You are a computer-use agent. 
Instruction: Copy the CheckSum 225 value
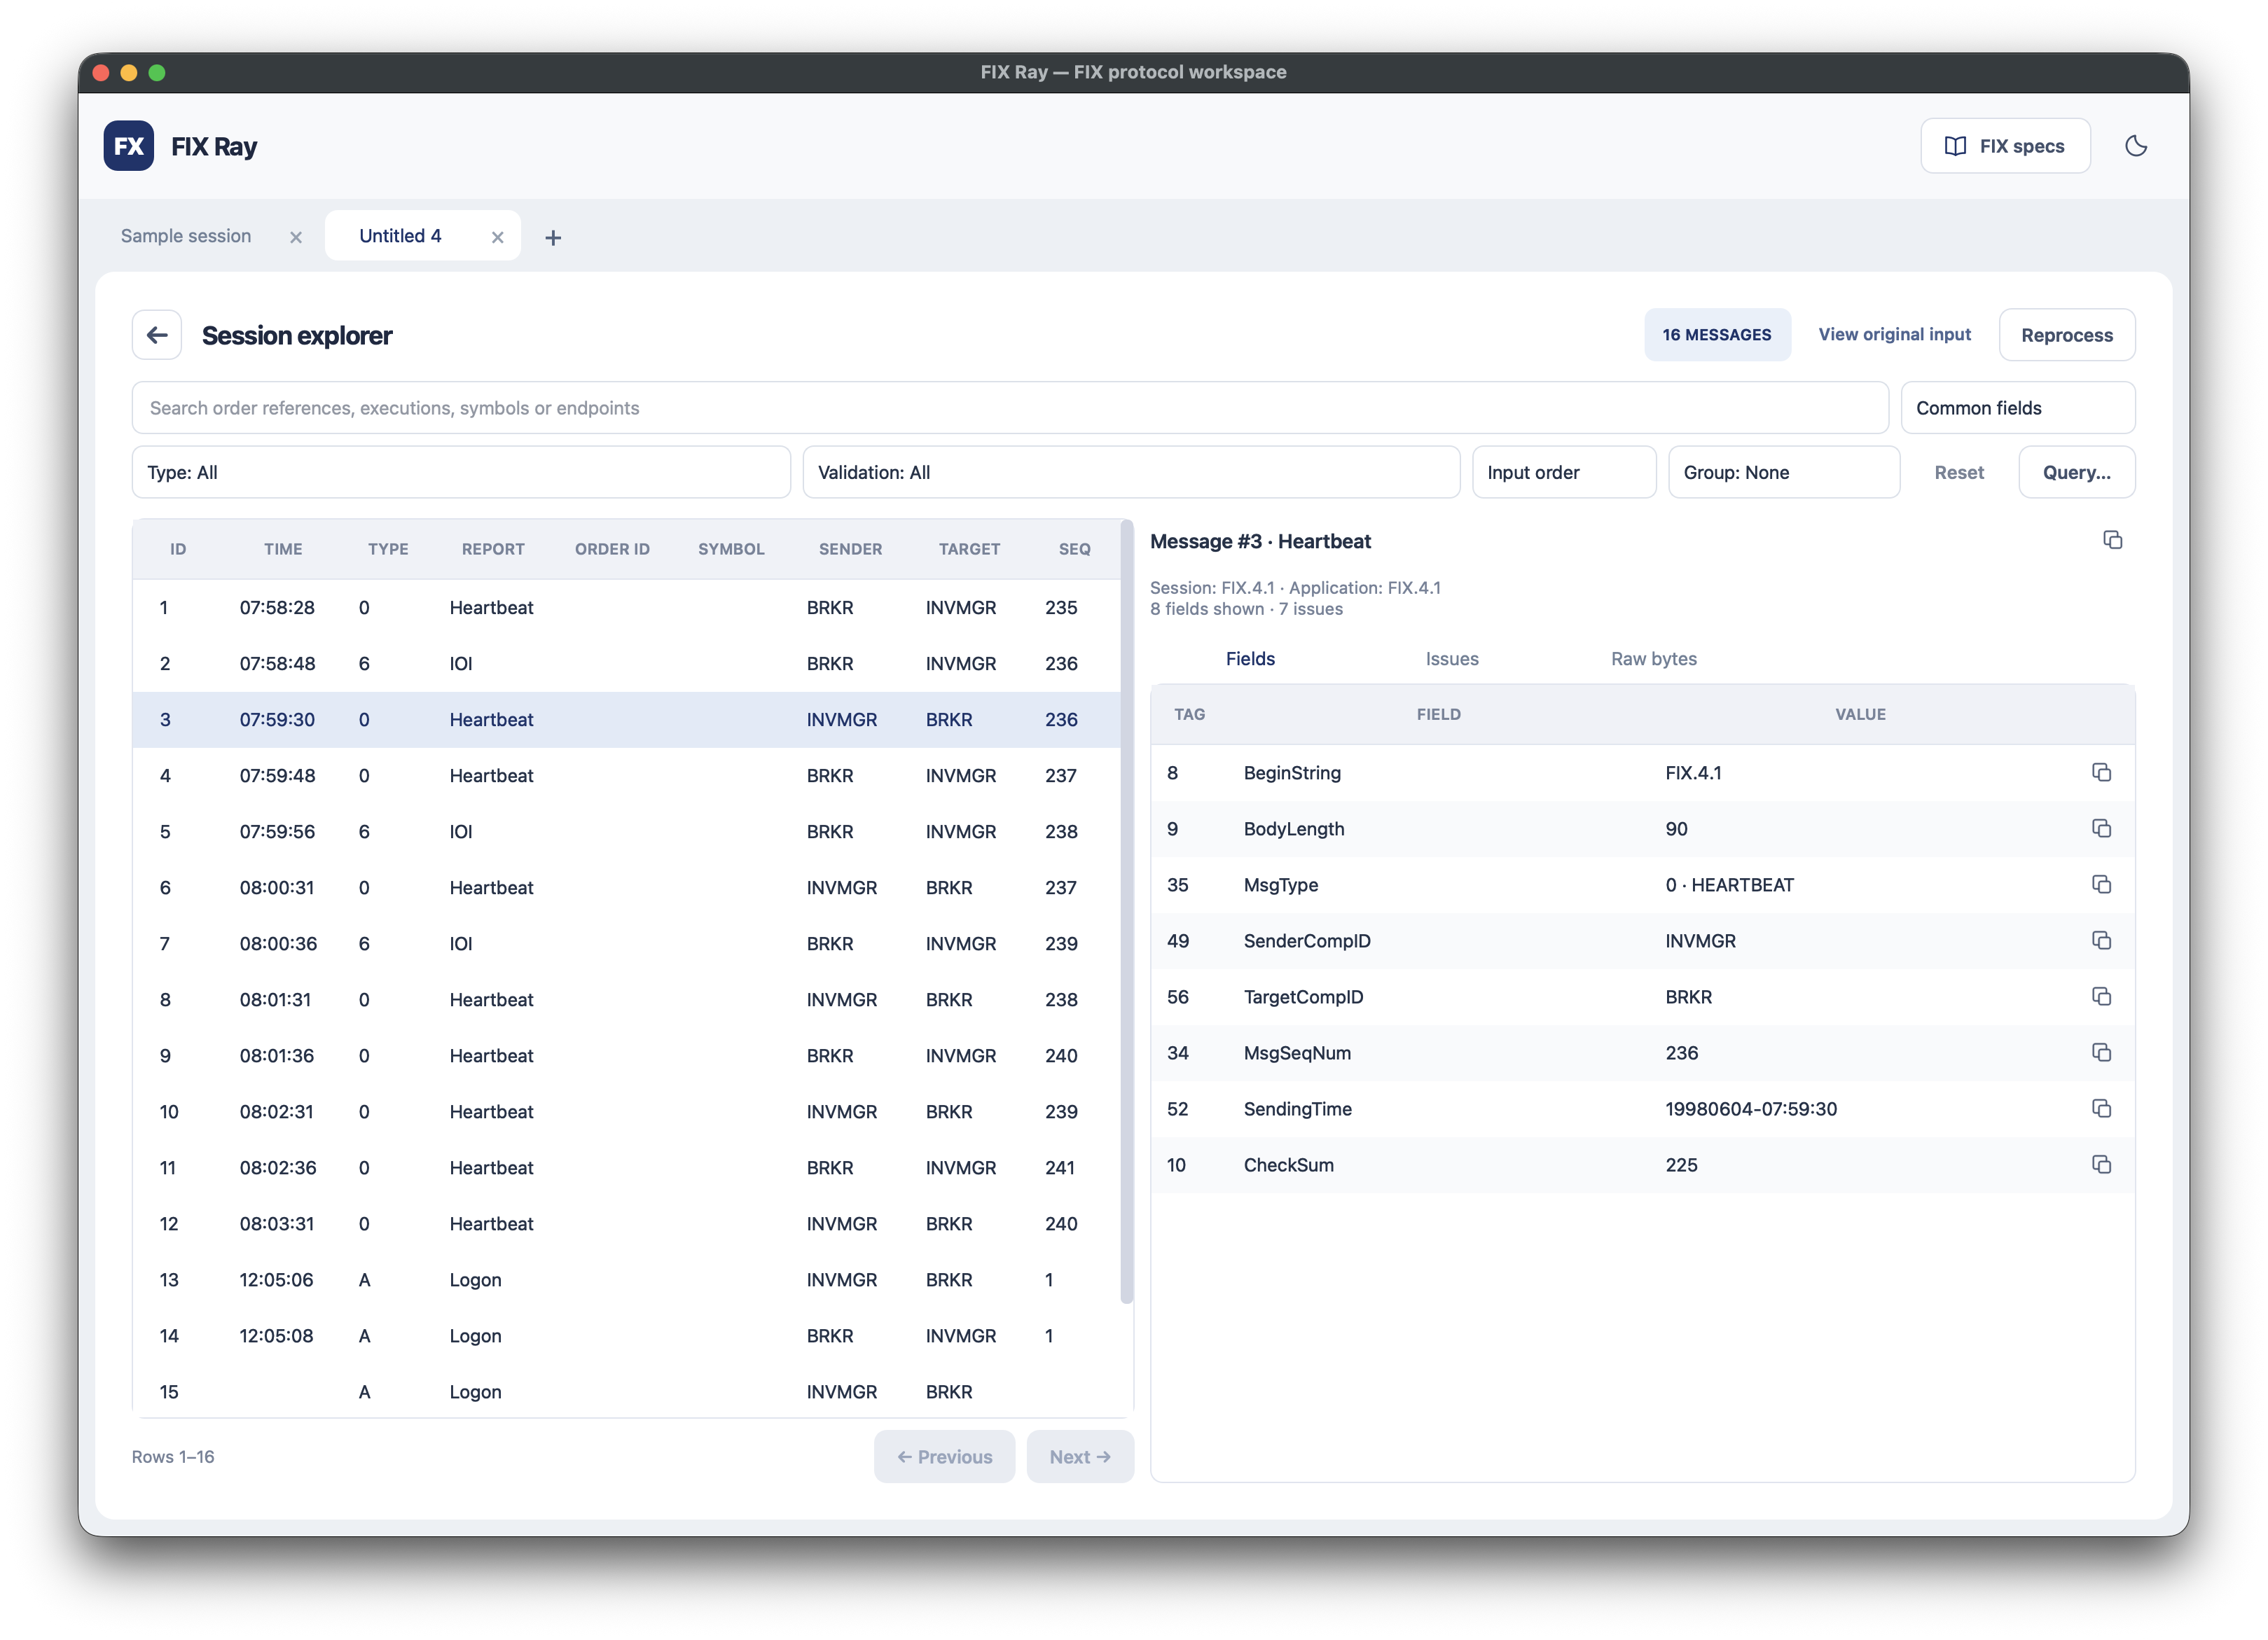coord(2101,1165)
